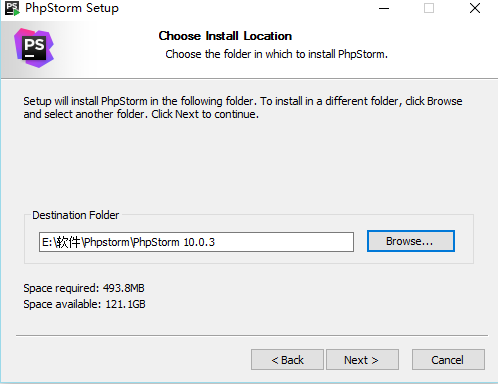
Task: Click the PhpStorm title bar icon
Action: pyautogui.click(x=12, y=8)
